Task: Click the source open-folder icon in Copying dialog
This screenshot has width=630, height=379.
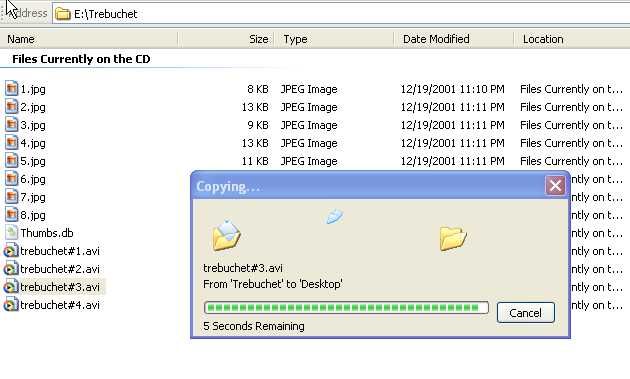Action: (227, 236)
